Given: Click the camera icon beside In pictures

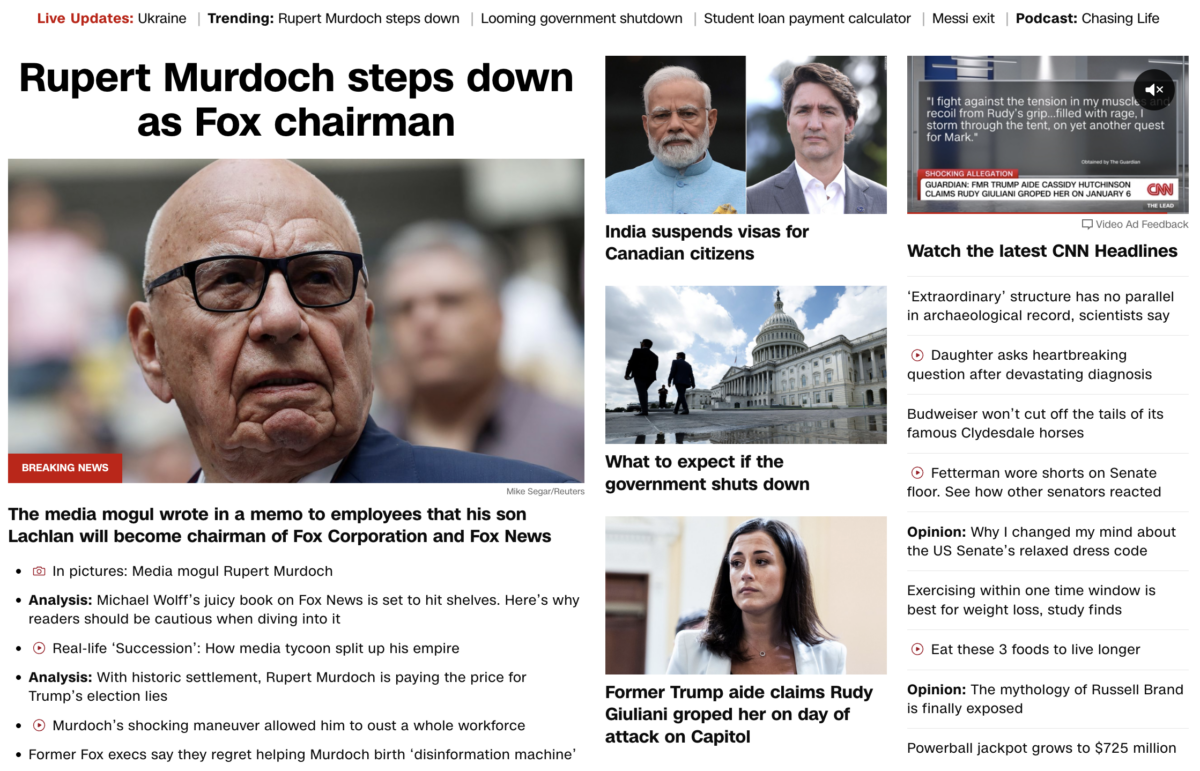Looking at the screenshot, I should (x=39, y=571).
